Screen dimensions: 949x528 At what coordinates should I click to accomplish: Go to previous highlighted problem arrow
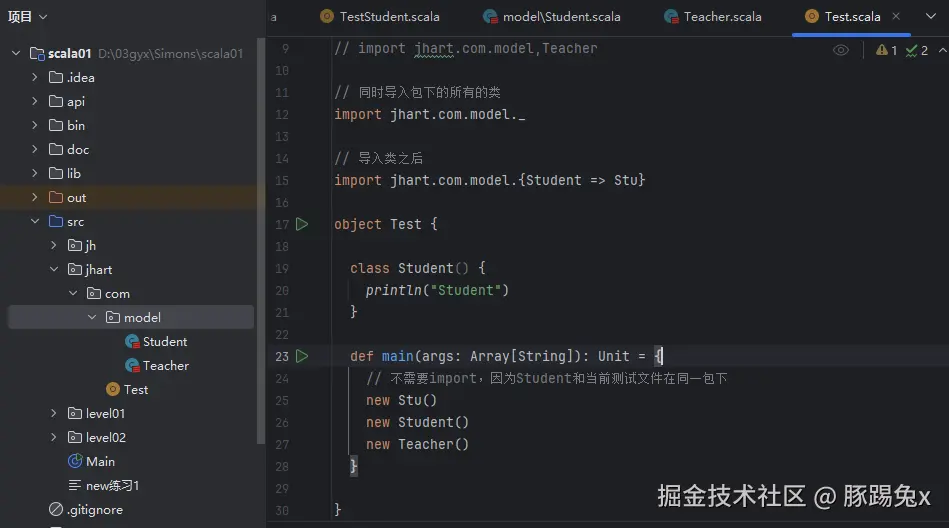point(942,50)
